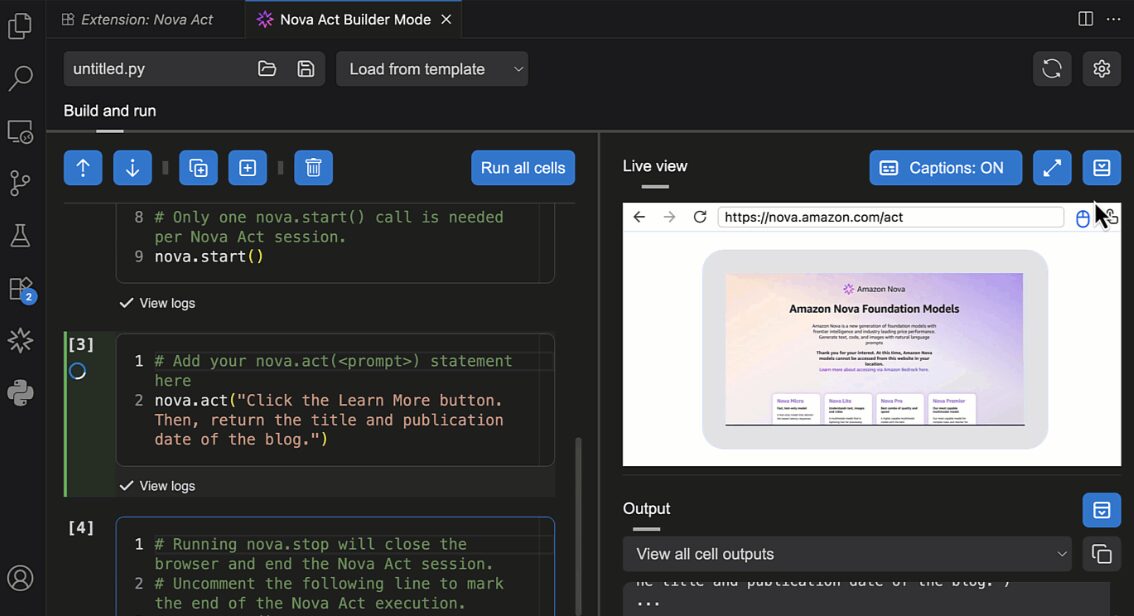The height and width of the screenshot is (616, 1134).
Task: Switch to Extension: Nova Act tab
Action: (x=138, y=20)
